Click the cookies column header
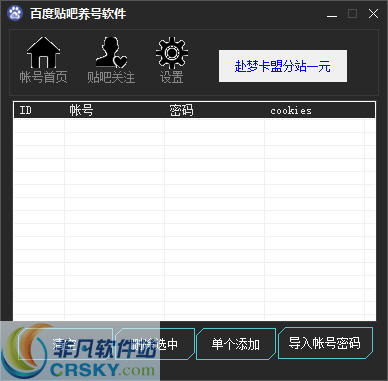This screenshot has width=388, height=381. (314, 110)
